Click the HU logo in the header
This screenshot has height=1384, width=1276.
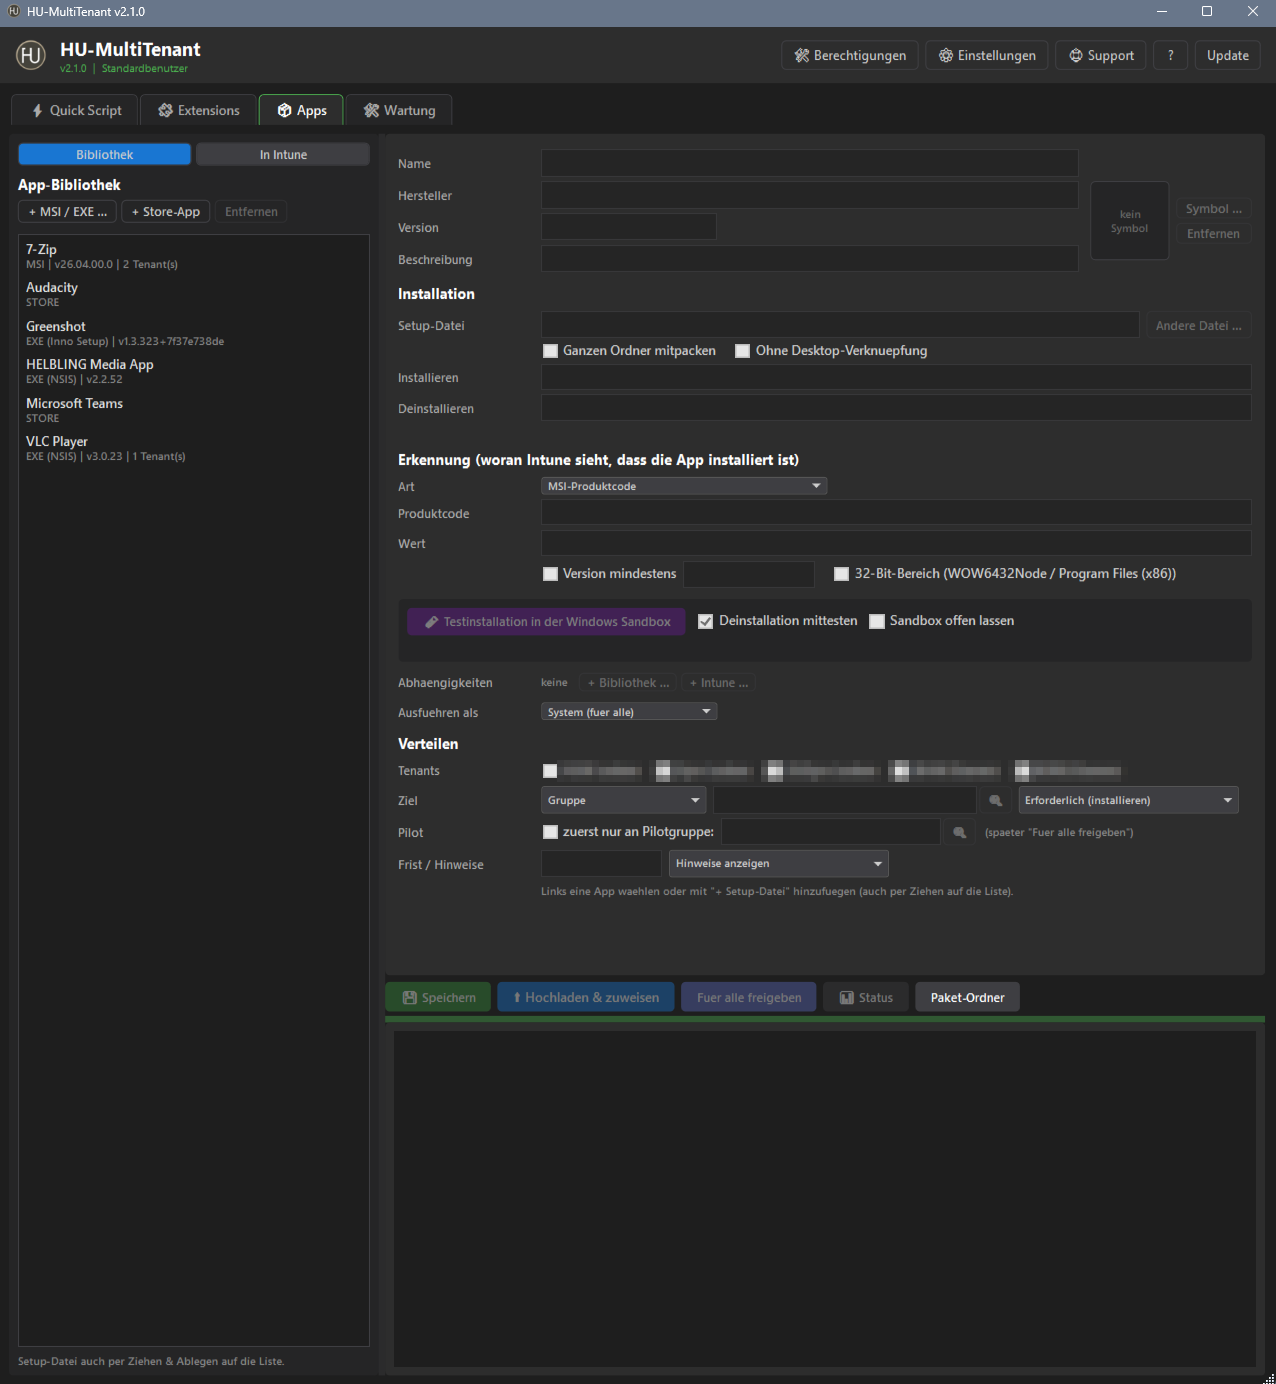31,55
